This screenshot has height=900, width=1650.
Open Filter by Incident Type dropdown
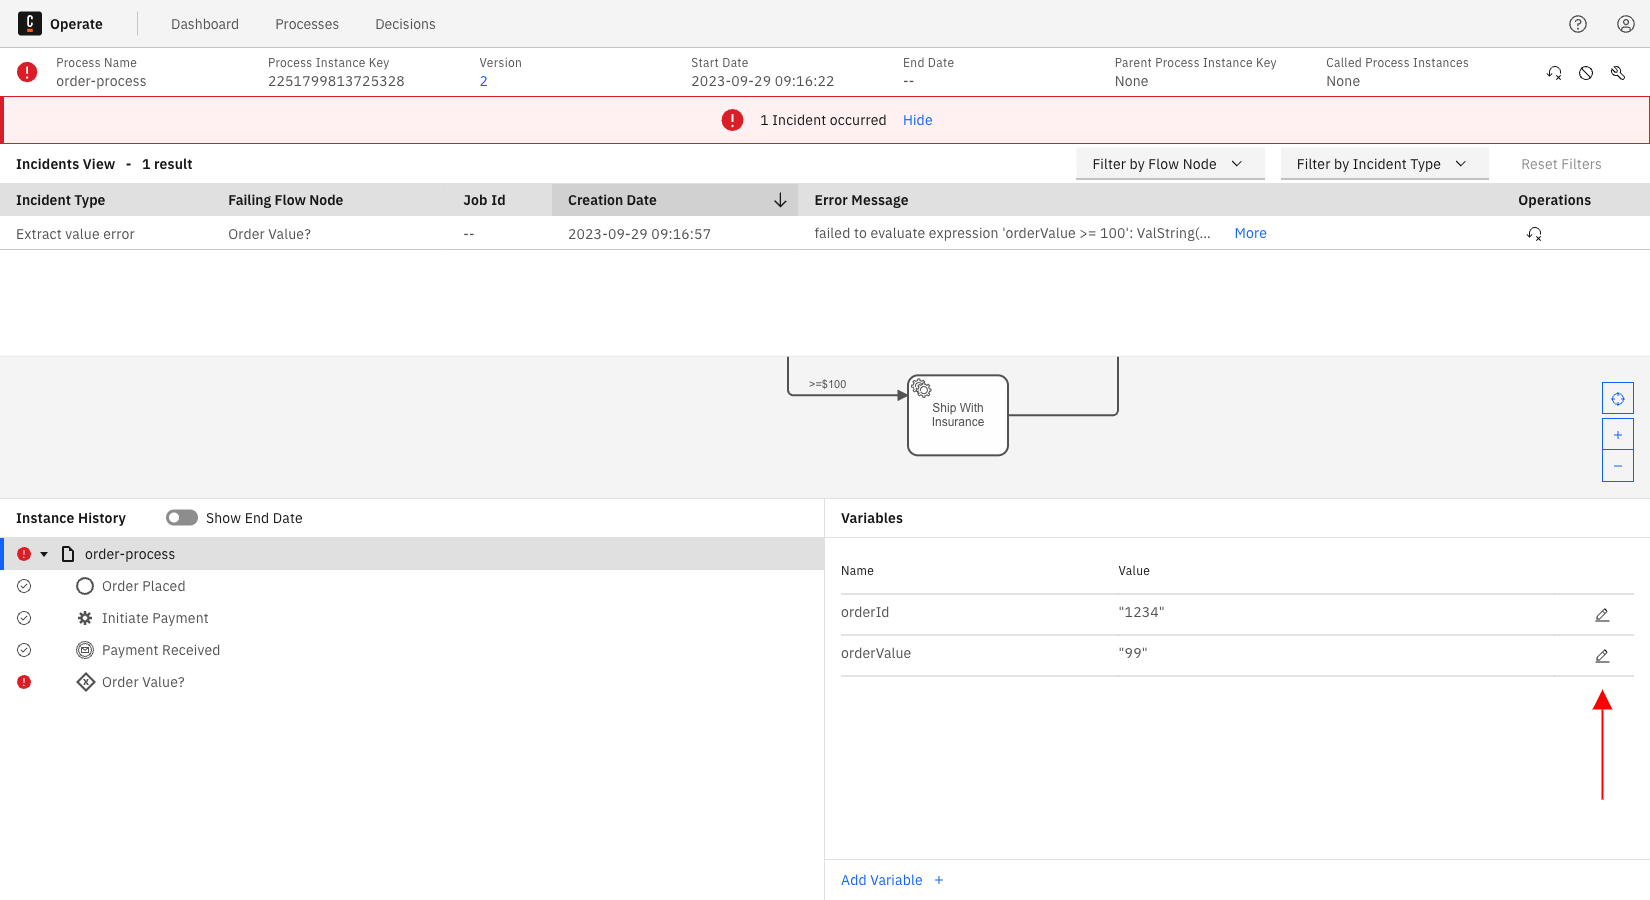(1383, 164)
